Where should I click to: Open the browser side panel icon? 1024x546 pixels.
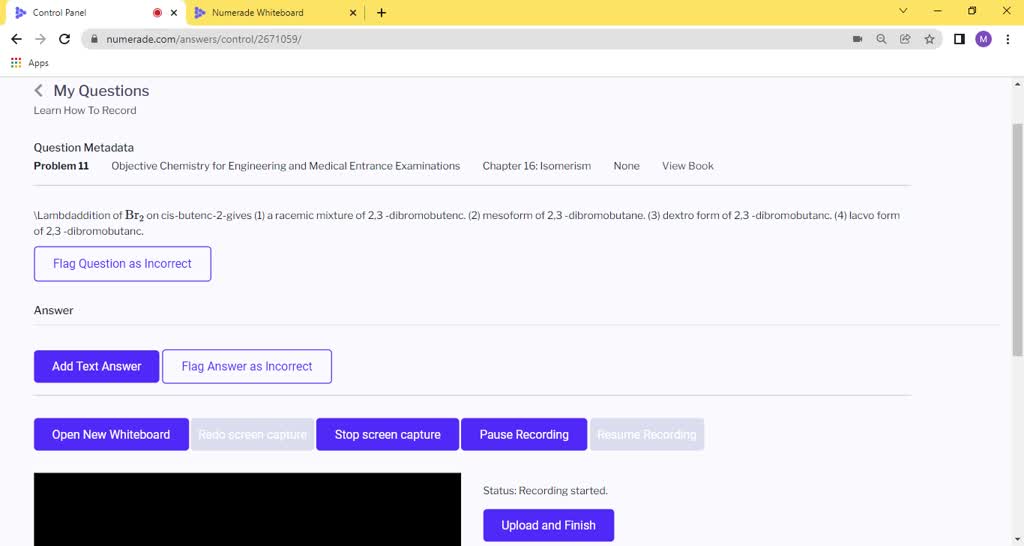pos(959,39)
